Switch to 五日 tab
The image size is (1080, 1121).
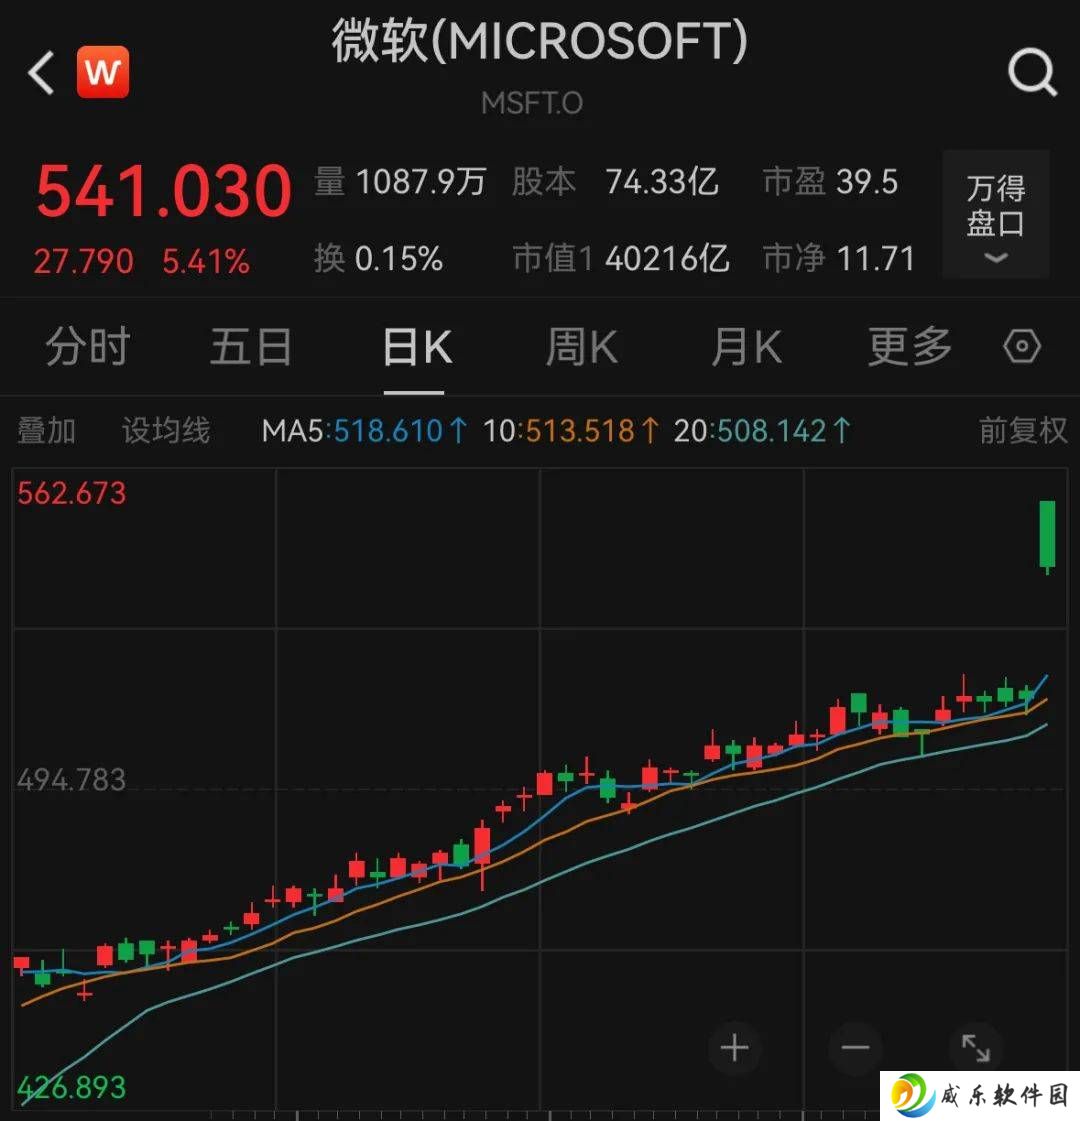(x=251, y=347)
